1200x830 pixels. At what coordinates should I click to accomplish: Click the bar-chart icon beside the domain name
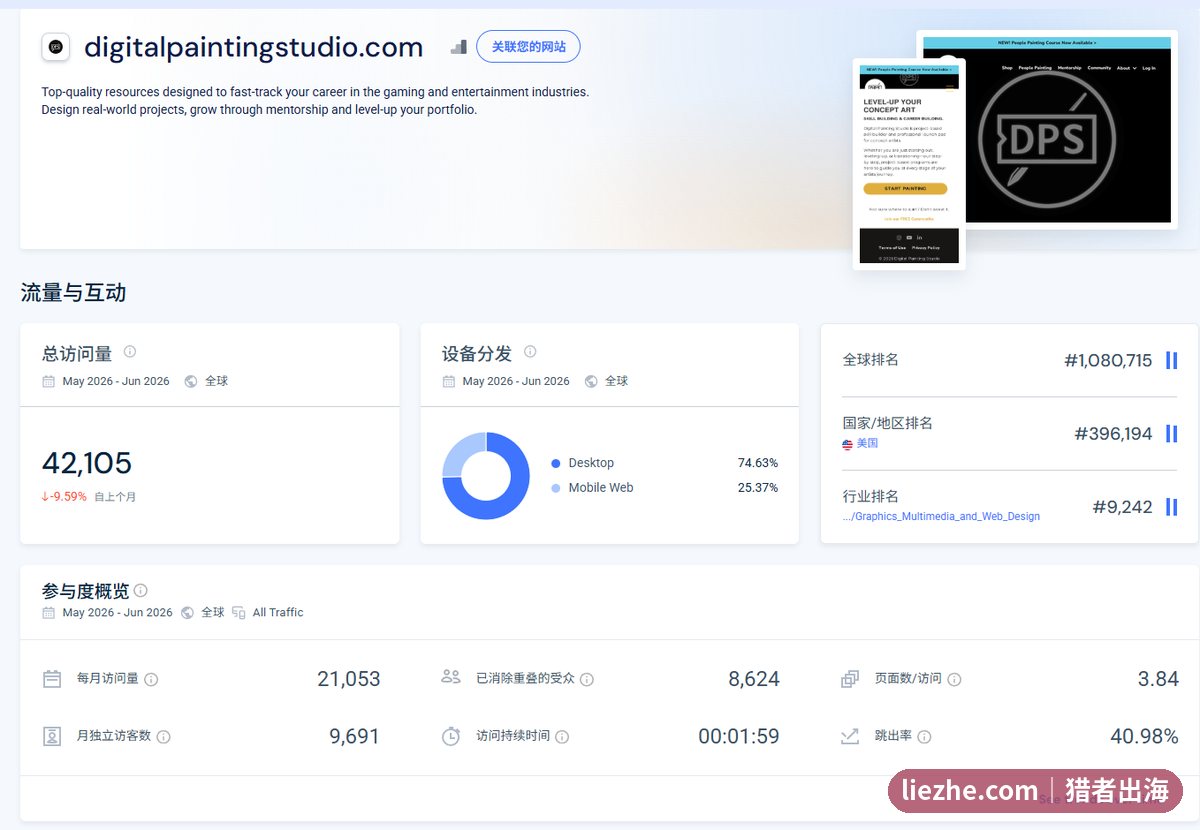pyautogui.click(x=458, y=46)
